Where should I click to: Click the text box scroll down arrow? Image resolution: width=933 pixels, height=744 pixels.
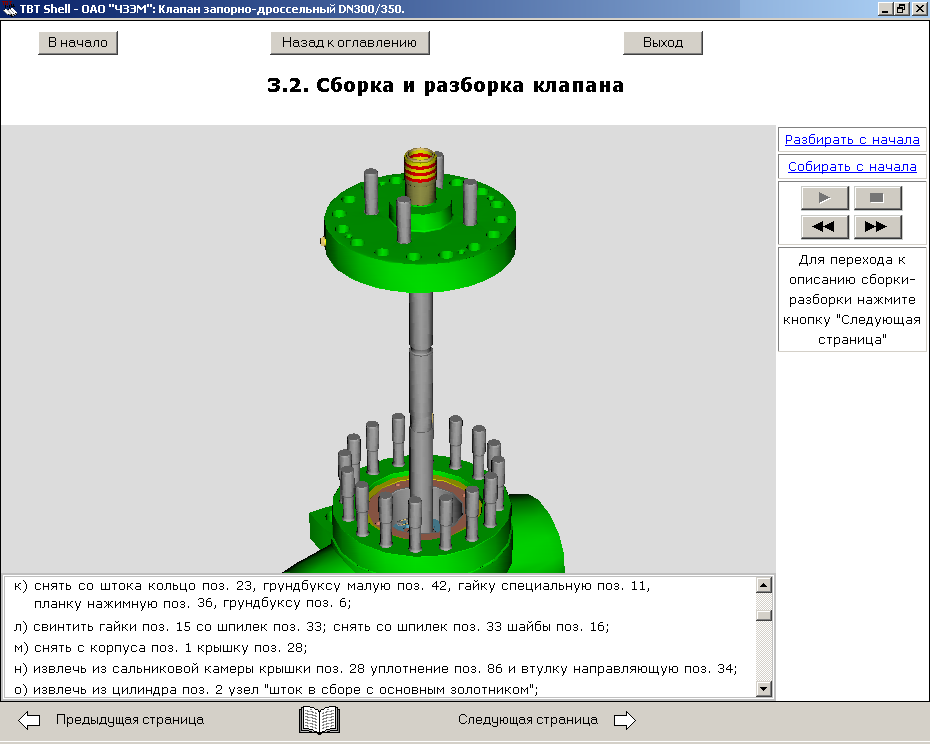[763, 689]
